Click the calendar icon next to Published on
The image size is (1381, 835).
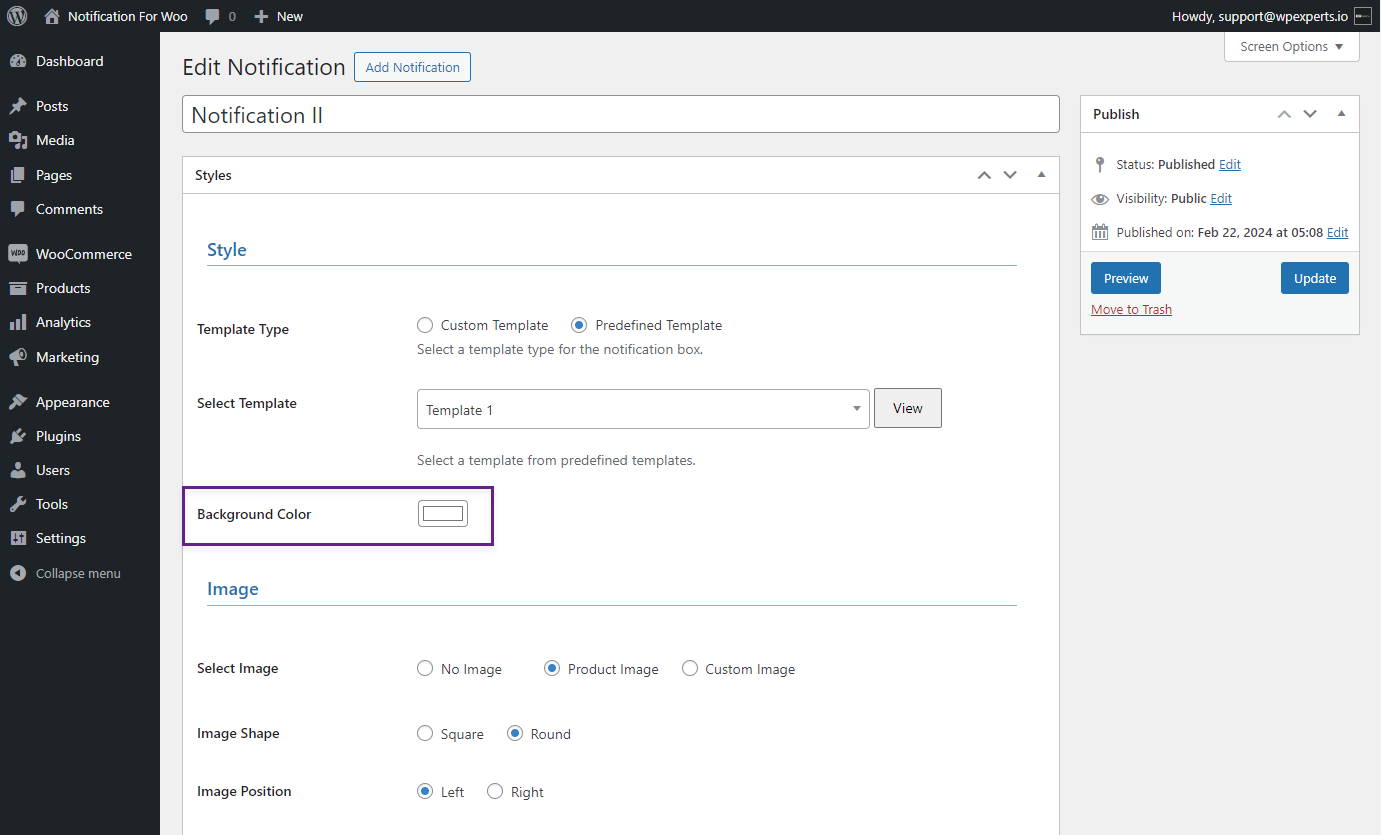tap(1100, 232)
